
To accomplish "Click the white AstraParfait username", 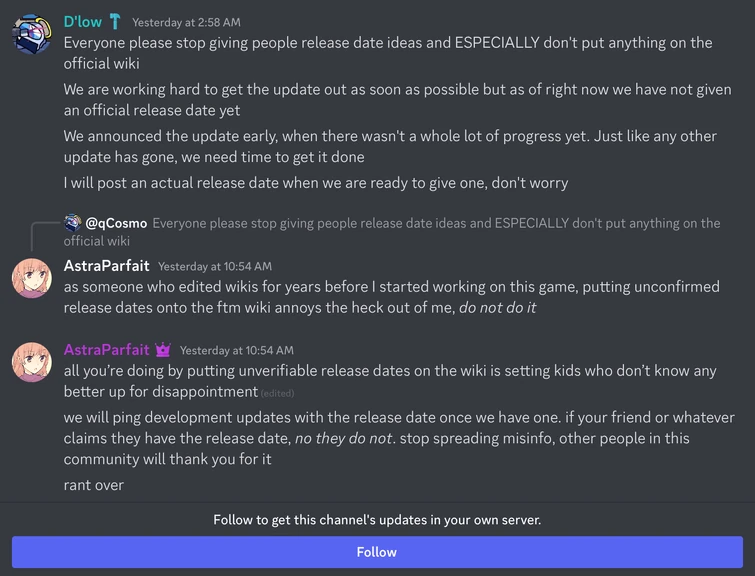I will (106, 266).
